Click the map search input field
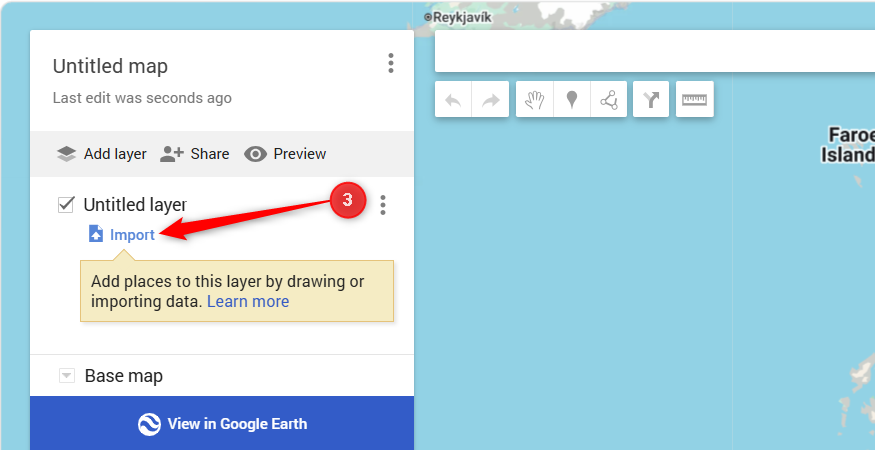 655,51
